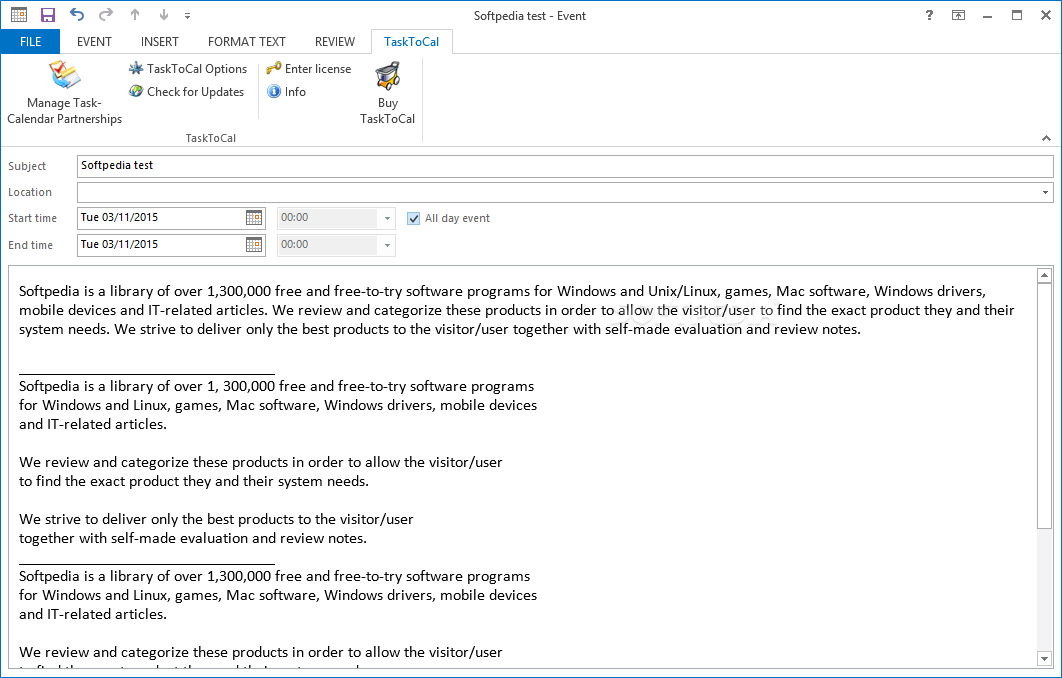Click the TaskToCal group label in ribbon
The height and width of the screenshot is (678, 1062).
coord(211,138)
